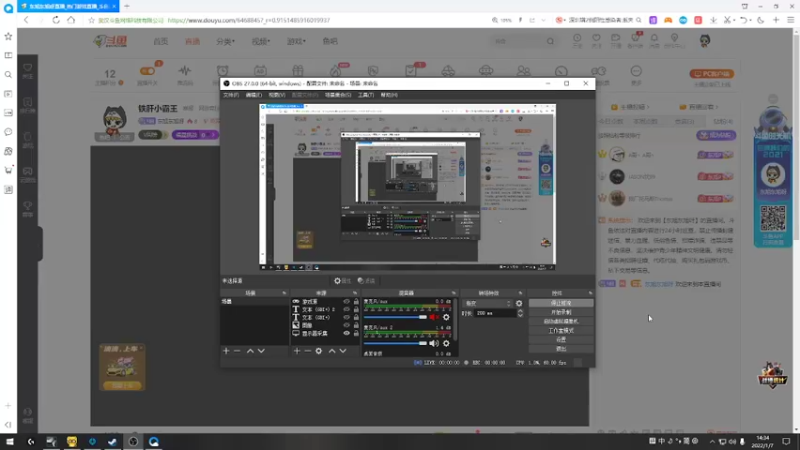The image size is (800, 450).
Task: Click the start recording button in OBS controls
Action: 561,312
